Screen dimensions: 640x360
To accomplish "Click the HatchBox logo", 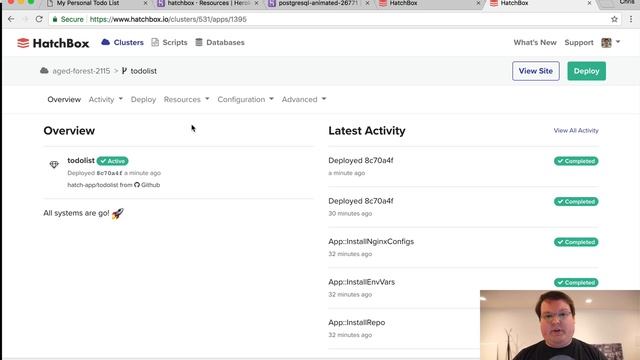I will click(x=53, y=43).
